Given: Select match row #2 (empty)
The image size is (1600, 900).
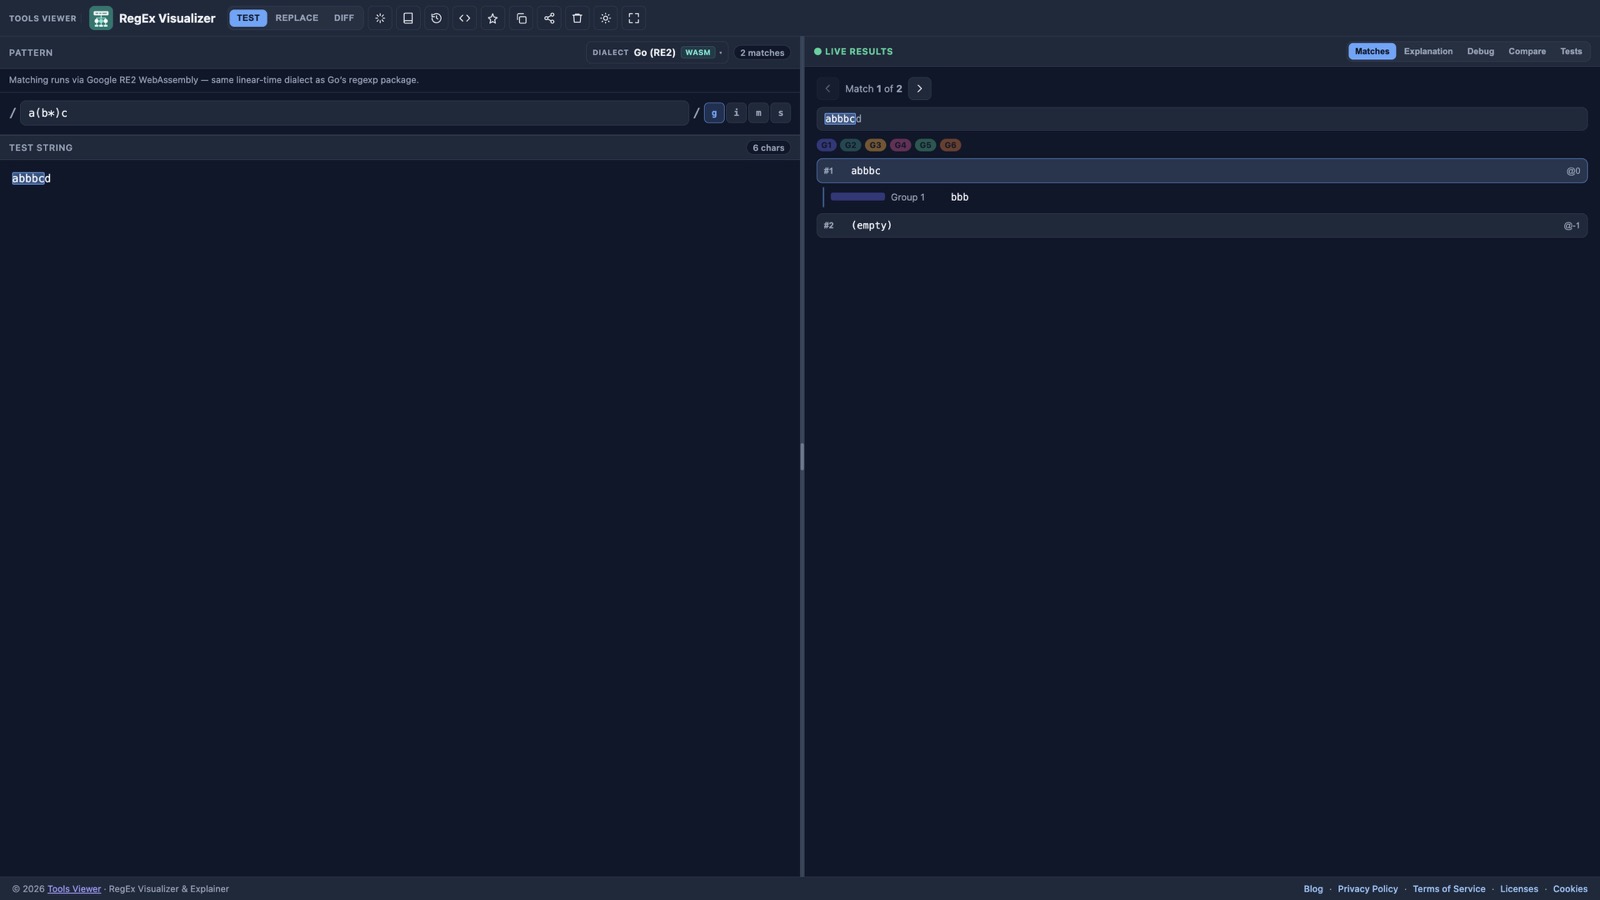Looking at the screenshot, I should point(1201,226).
